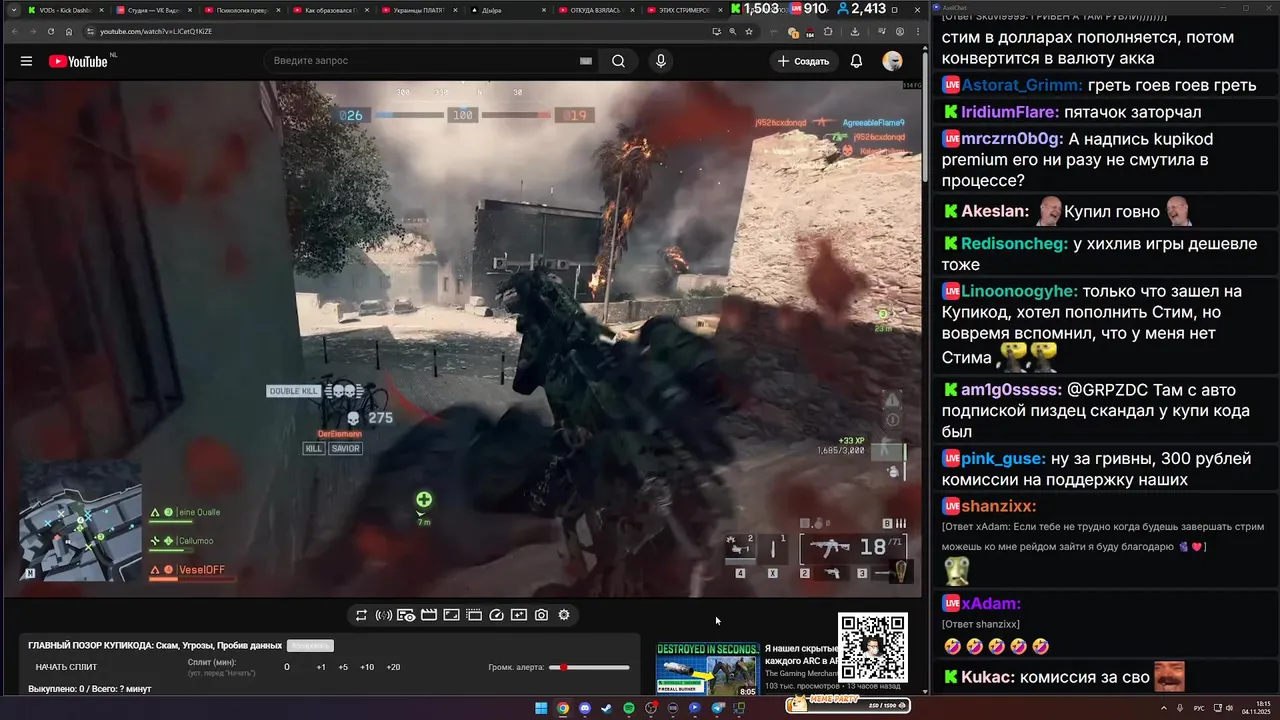Click chat username shanzixx

(x=998, y=506)
